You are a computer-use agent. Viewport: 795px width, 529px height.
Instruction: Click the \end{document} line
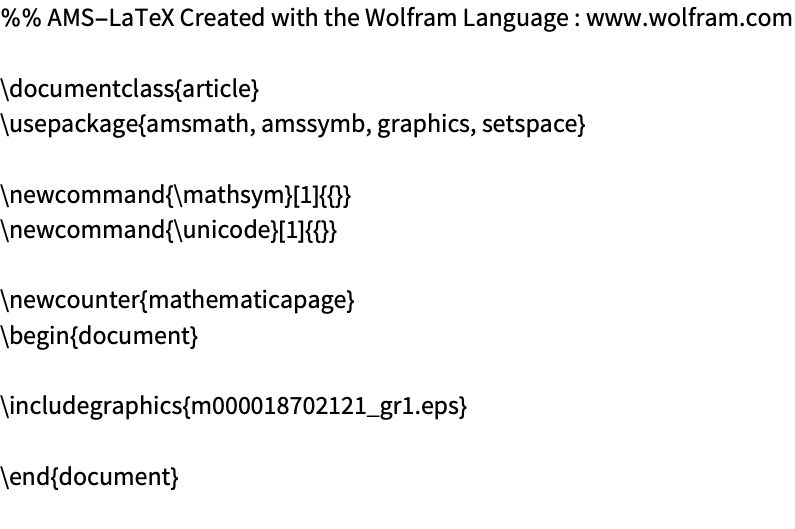90,477
